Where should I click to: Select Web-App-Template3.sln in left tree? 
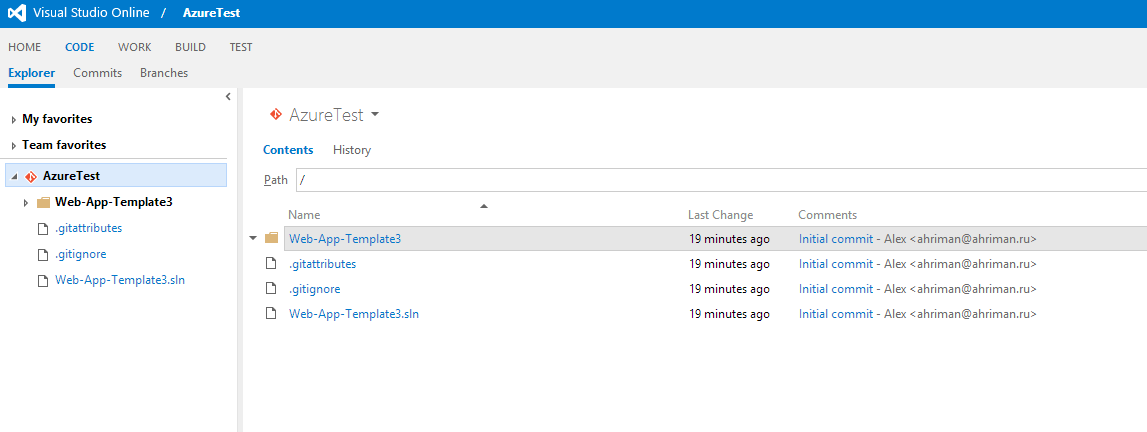click(120, 280)
